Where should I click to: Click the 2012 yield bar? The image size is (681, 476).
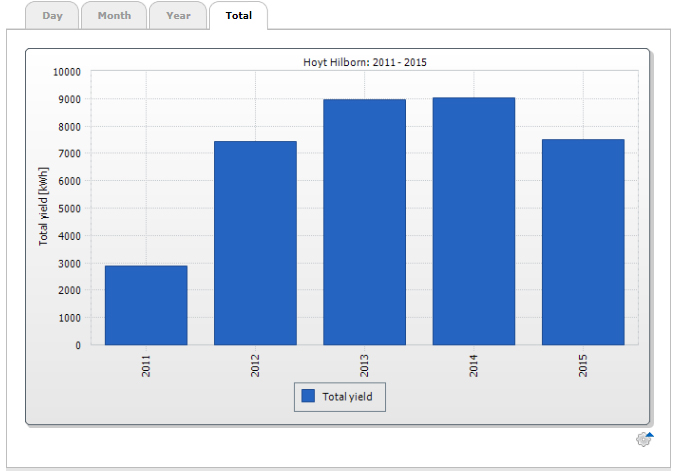pos(255,243)
